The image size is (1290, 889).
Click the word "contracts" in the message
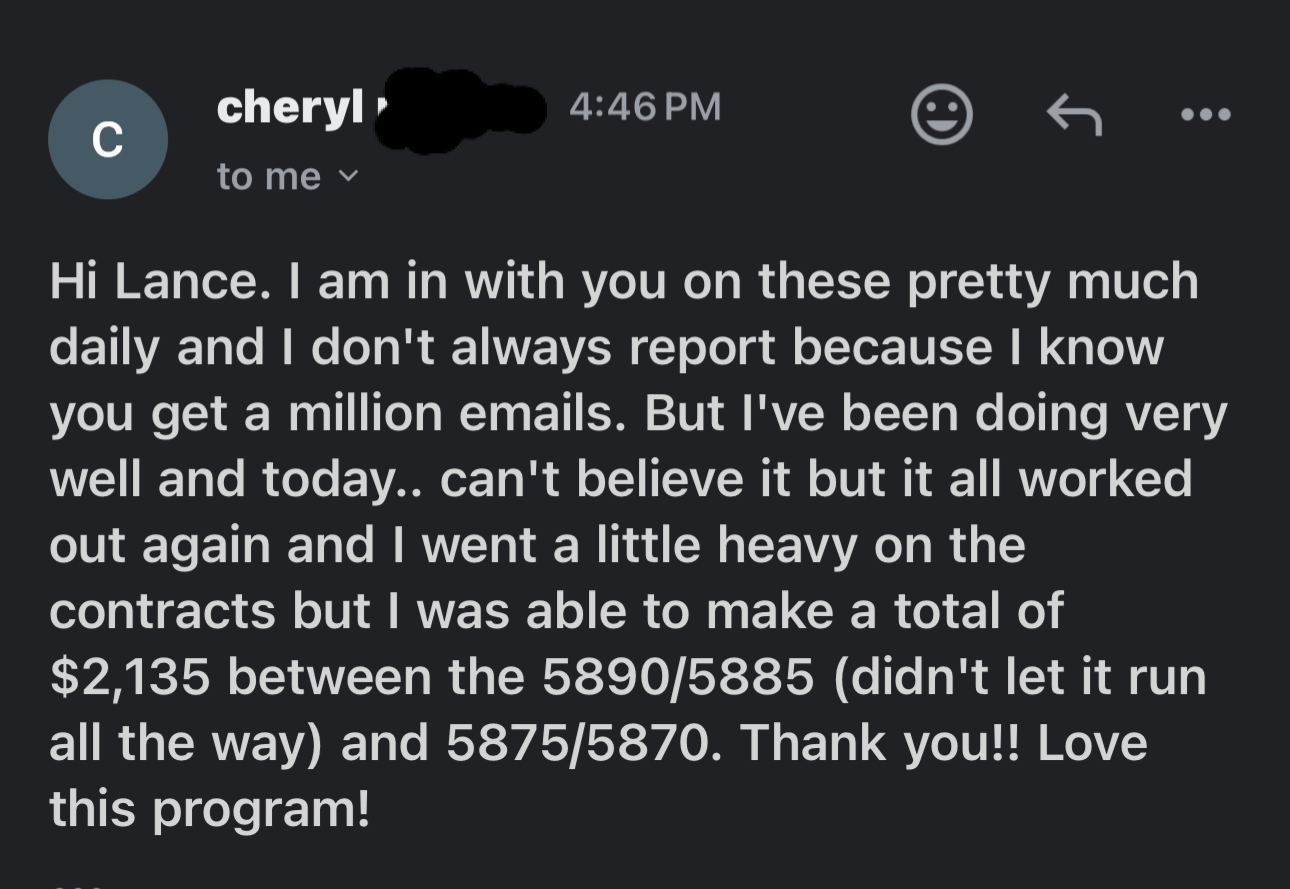coord(162,611)
